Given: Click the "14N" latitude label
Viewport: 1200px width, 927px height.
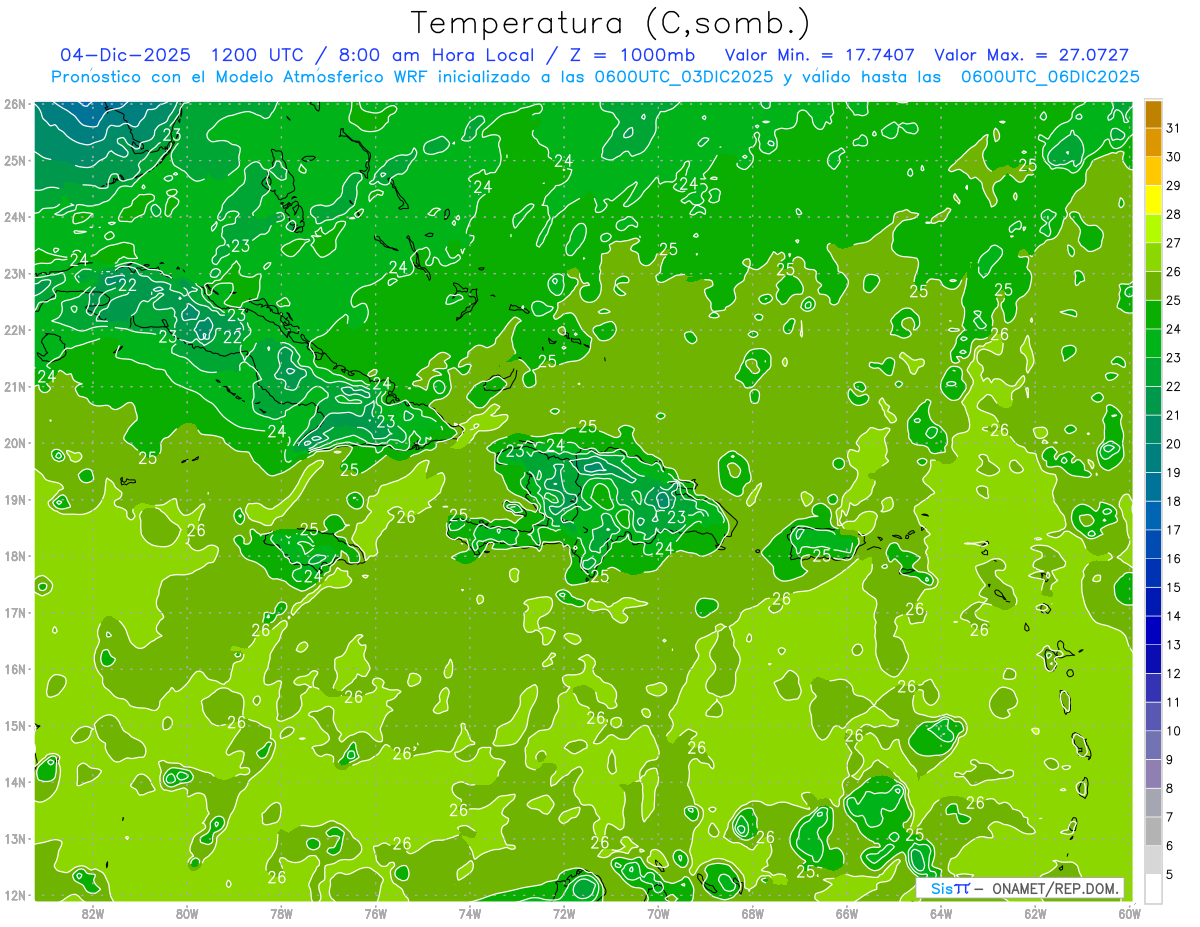Looking at the screenshot, I should pyautogui.click(x=15, y=782).
